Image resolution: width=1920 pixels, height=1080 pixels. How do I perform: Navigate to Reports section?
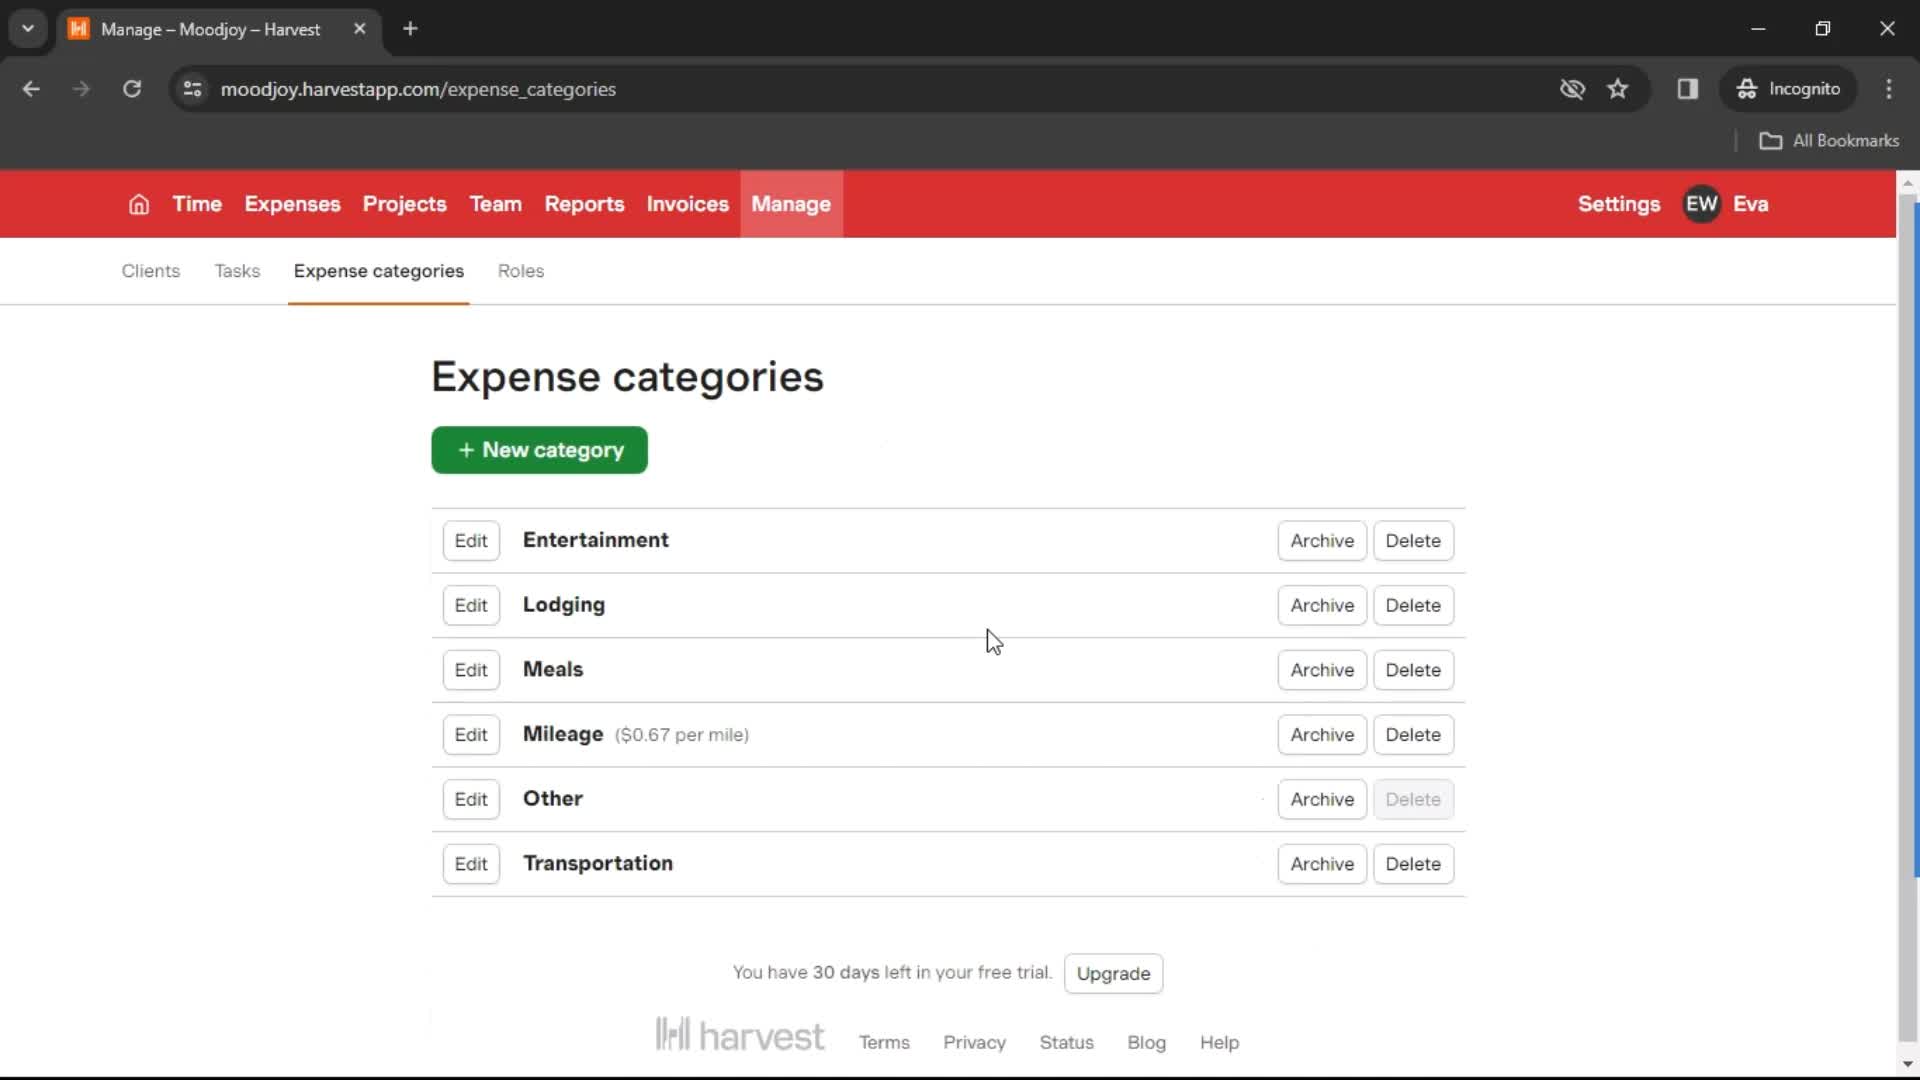click(584, 204)
